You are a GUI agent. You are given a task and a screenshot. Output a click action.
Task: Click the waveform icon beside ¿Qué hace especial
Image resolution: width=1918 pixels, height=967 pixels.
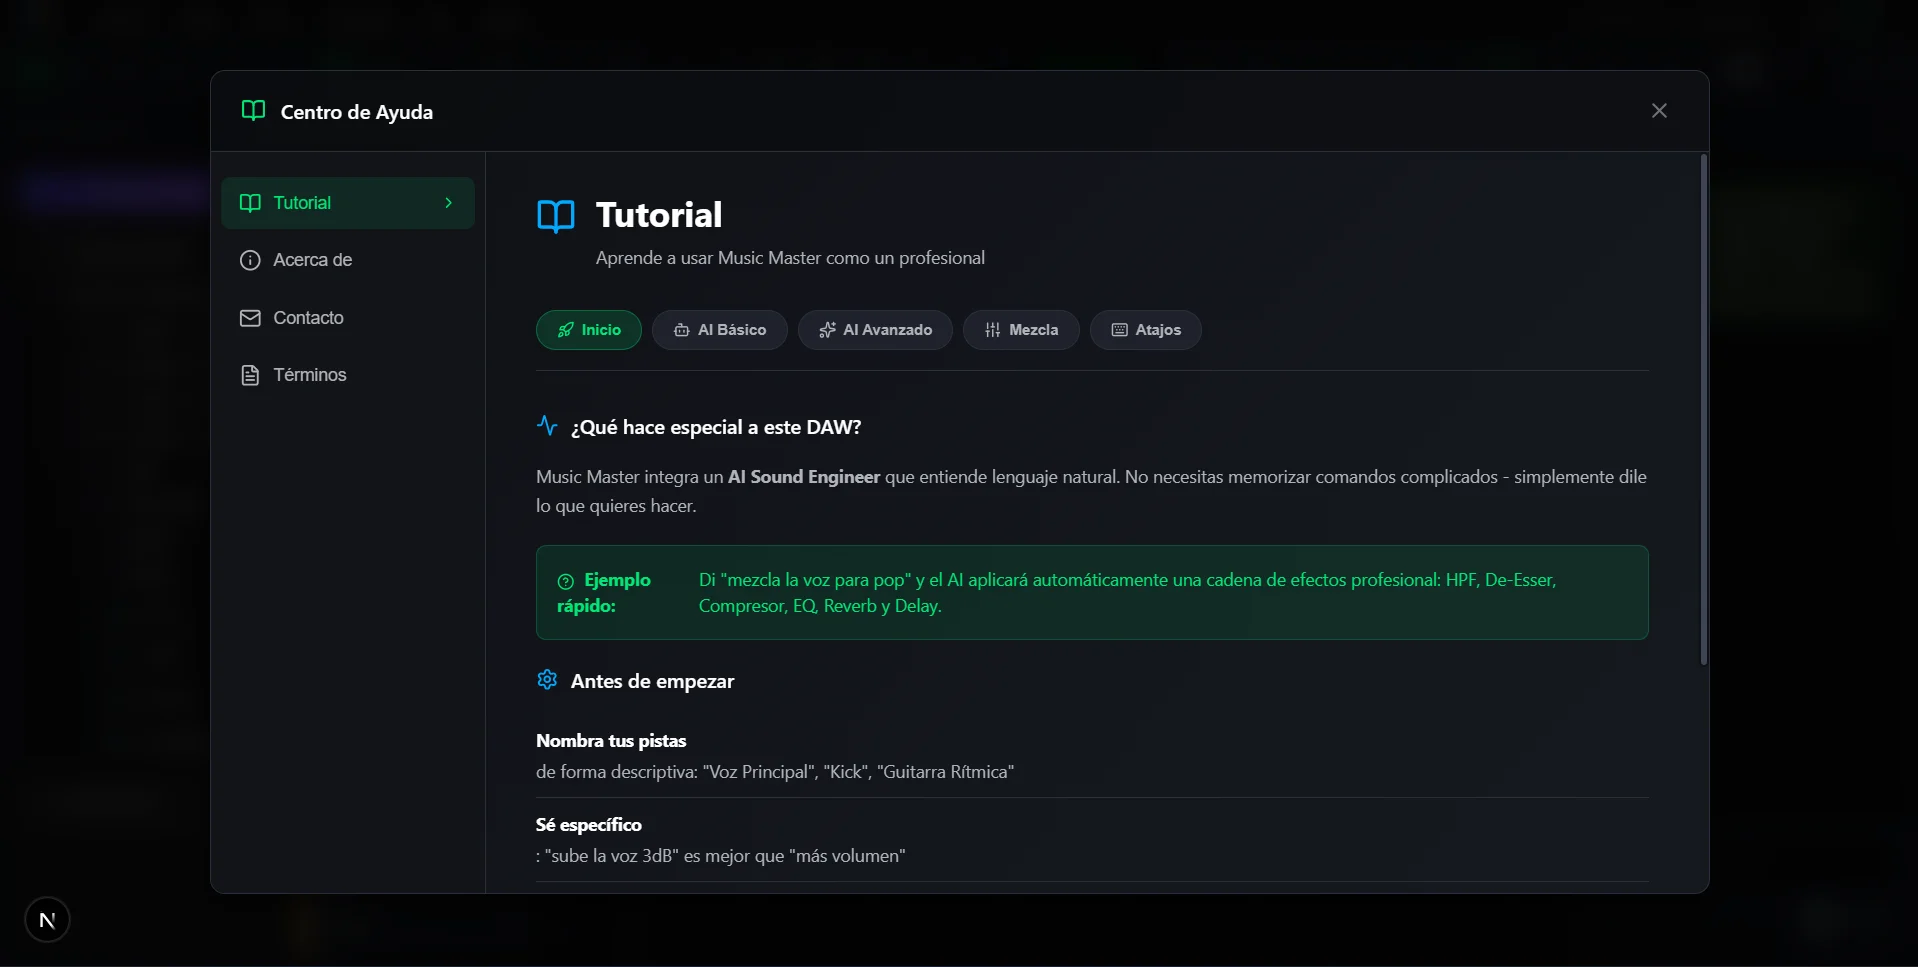coord(547,426)
